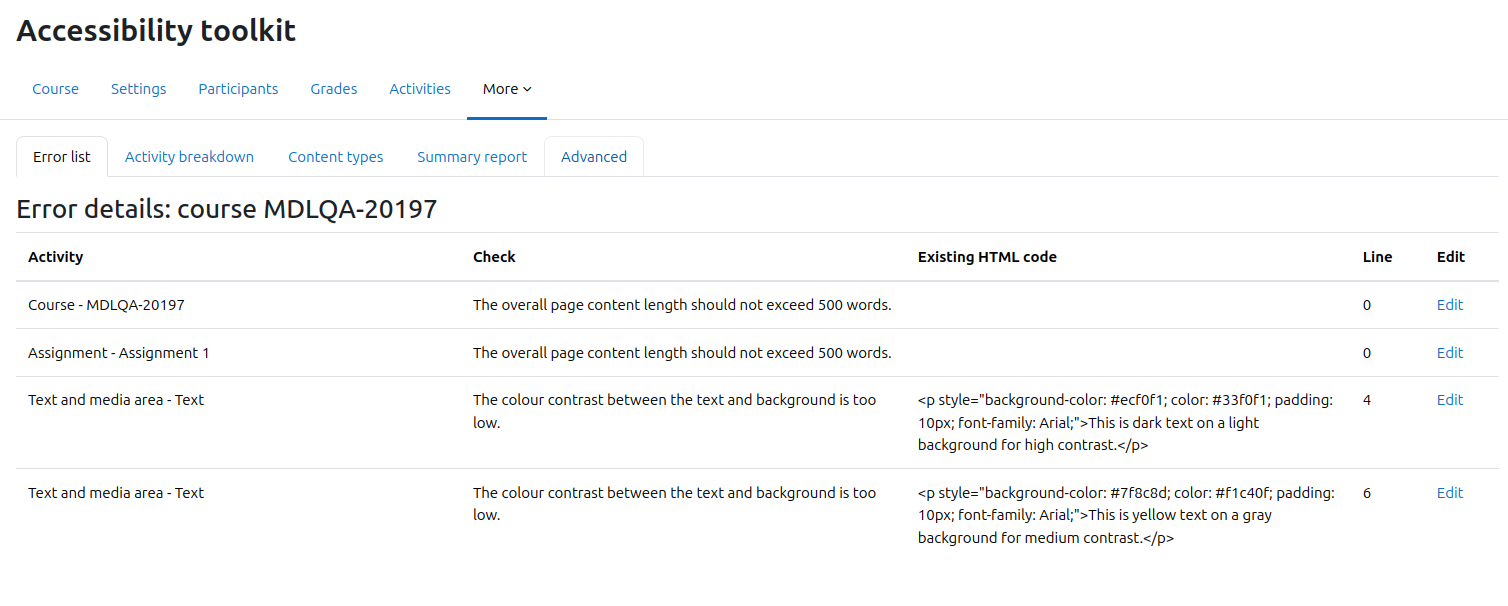
Task: Switch to Activity breakdown tab
Action: click(x=189, y=157)
